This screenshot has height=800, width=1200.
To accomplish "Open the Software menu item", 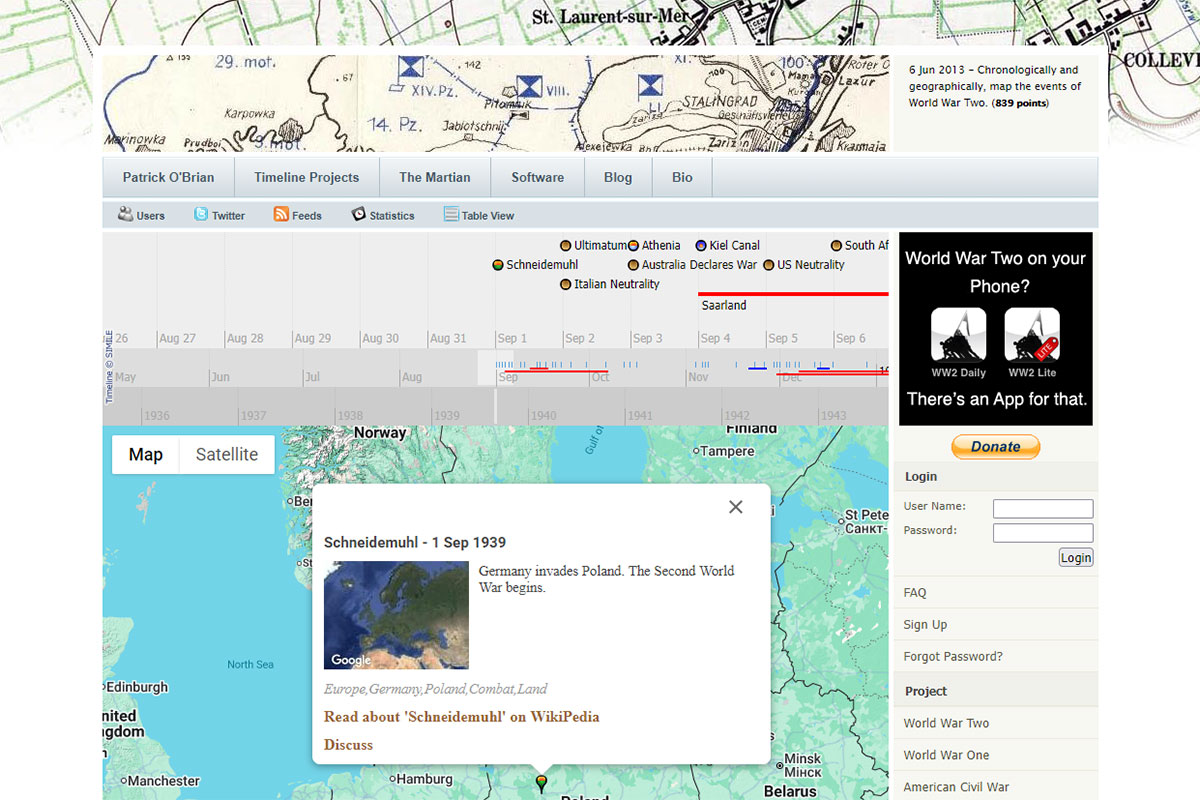I will pyautogui.click(x=538, y=178).
